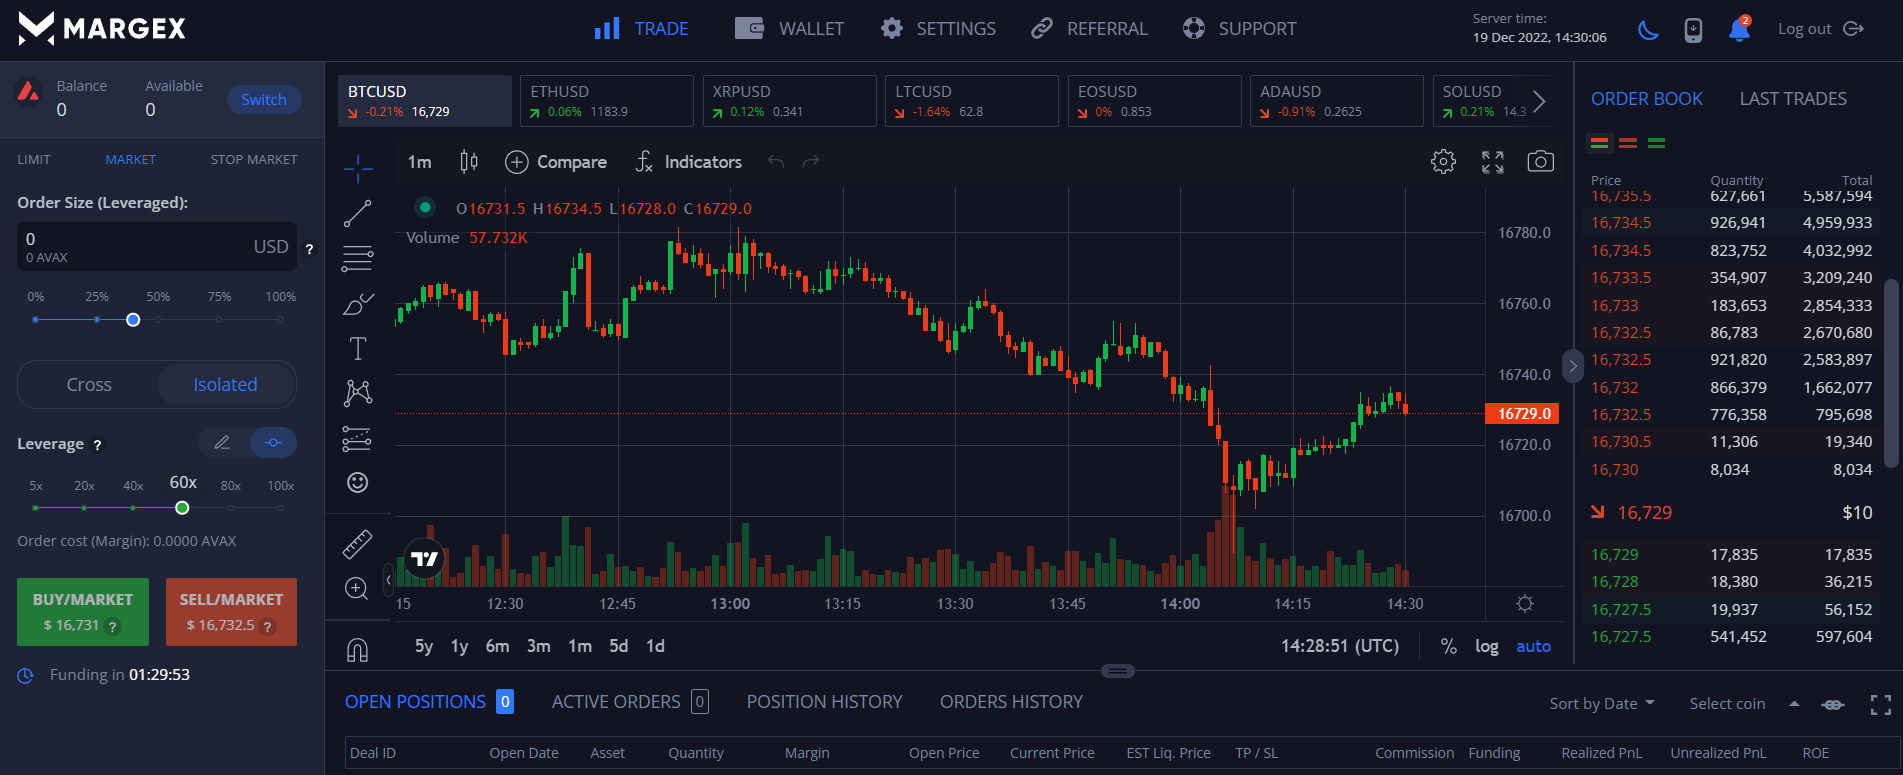Screen dimensions: 1903x775
Task: Switch to dark mode moon icon
Action: tap(1648, 30)
